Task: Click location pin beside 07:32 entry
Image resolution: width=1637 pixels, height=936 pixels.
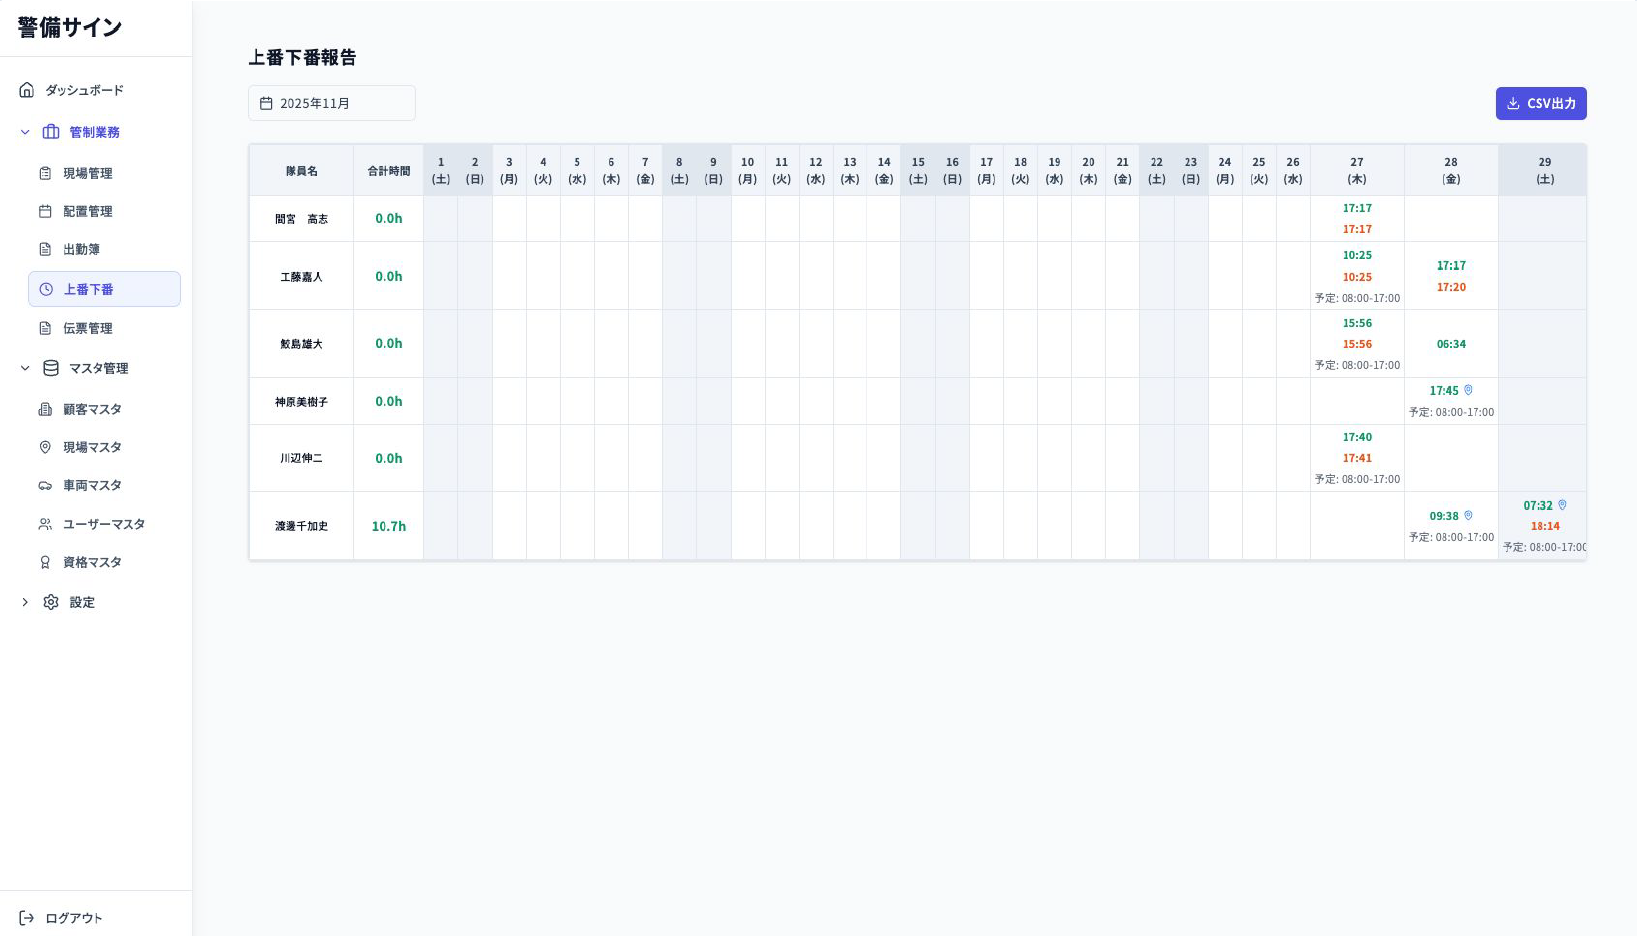Action: click(x=1562, y=505)
